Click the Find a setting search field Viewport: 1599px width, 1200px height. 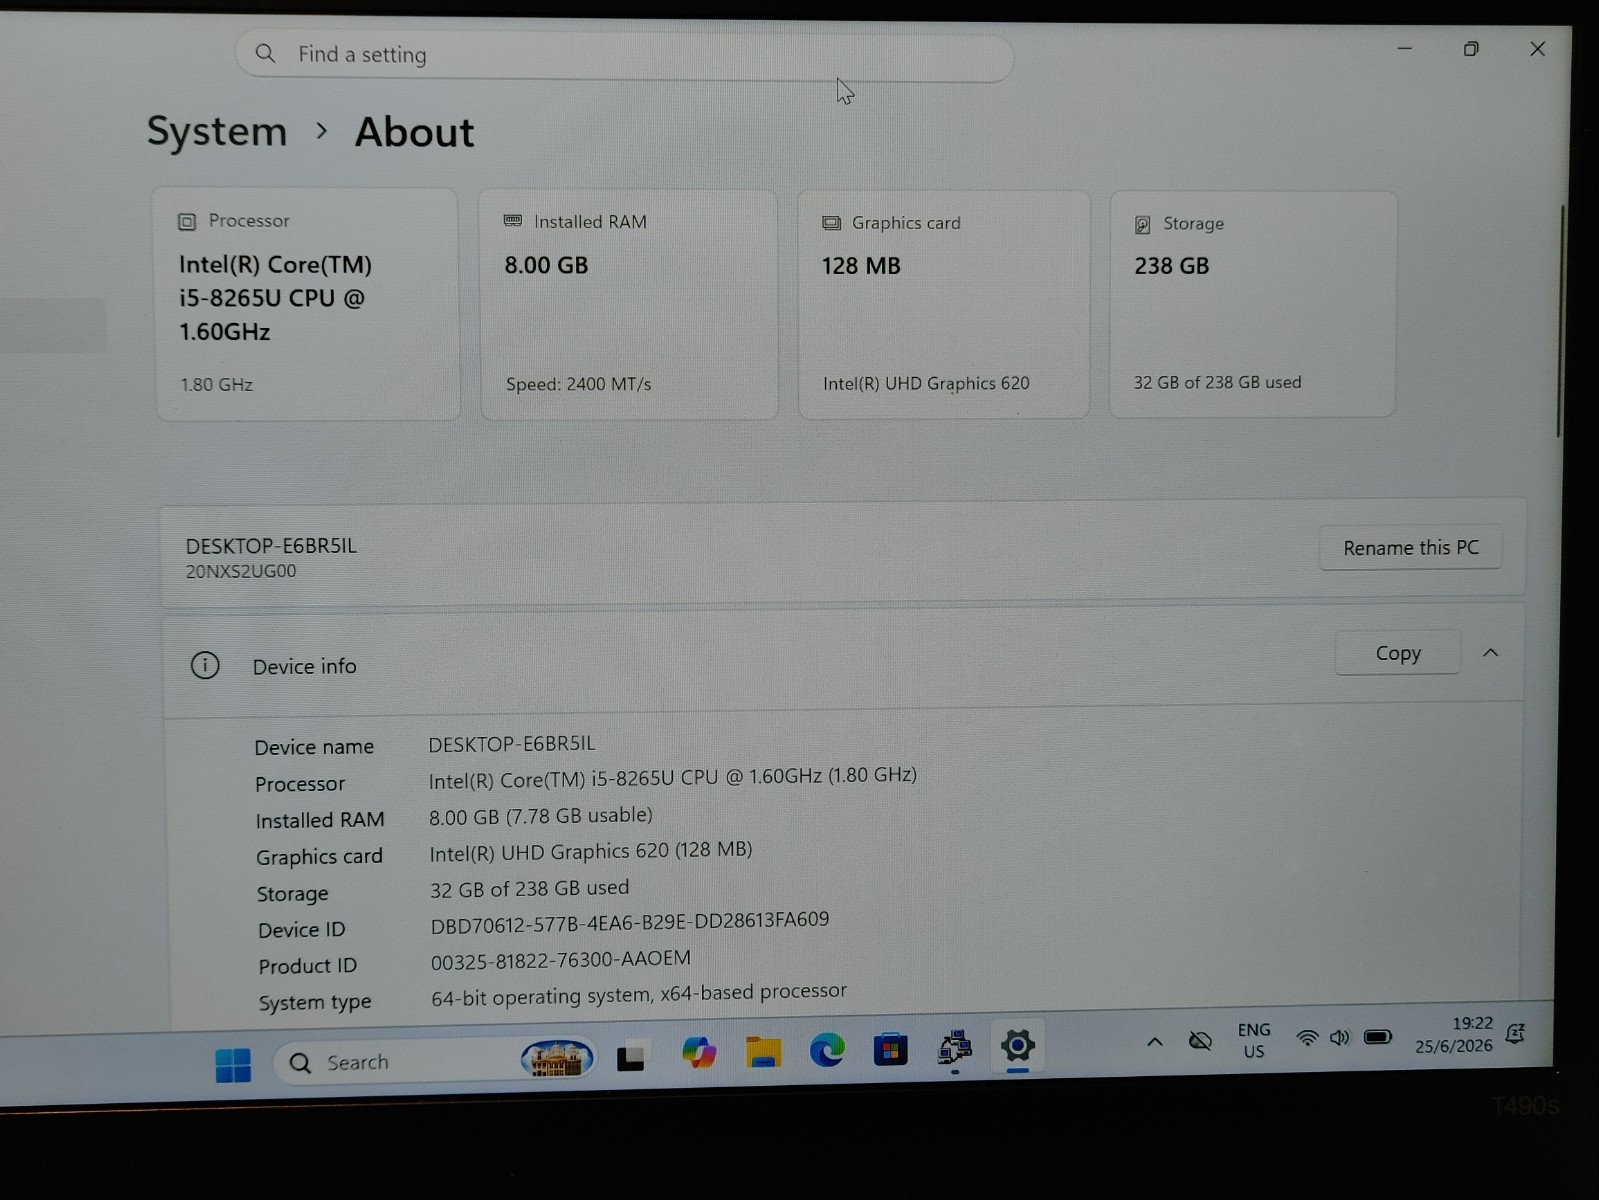pyautogui.click(x=624, y=56)
